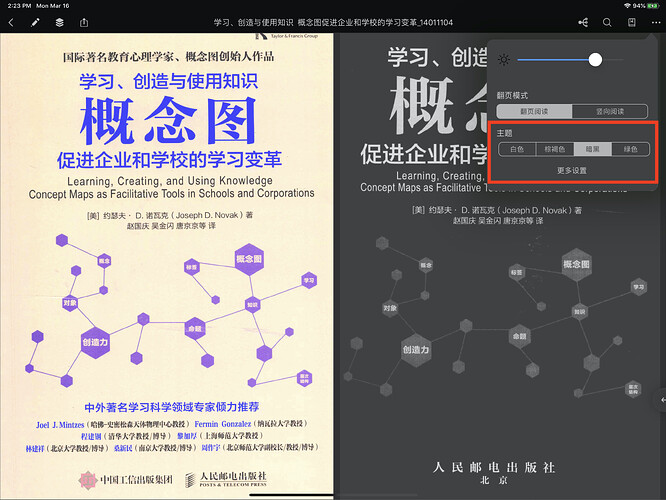
Task: Tap the 创造力 hexagon on left cover
Action: click(95, 342)
